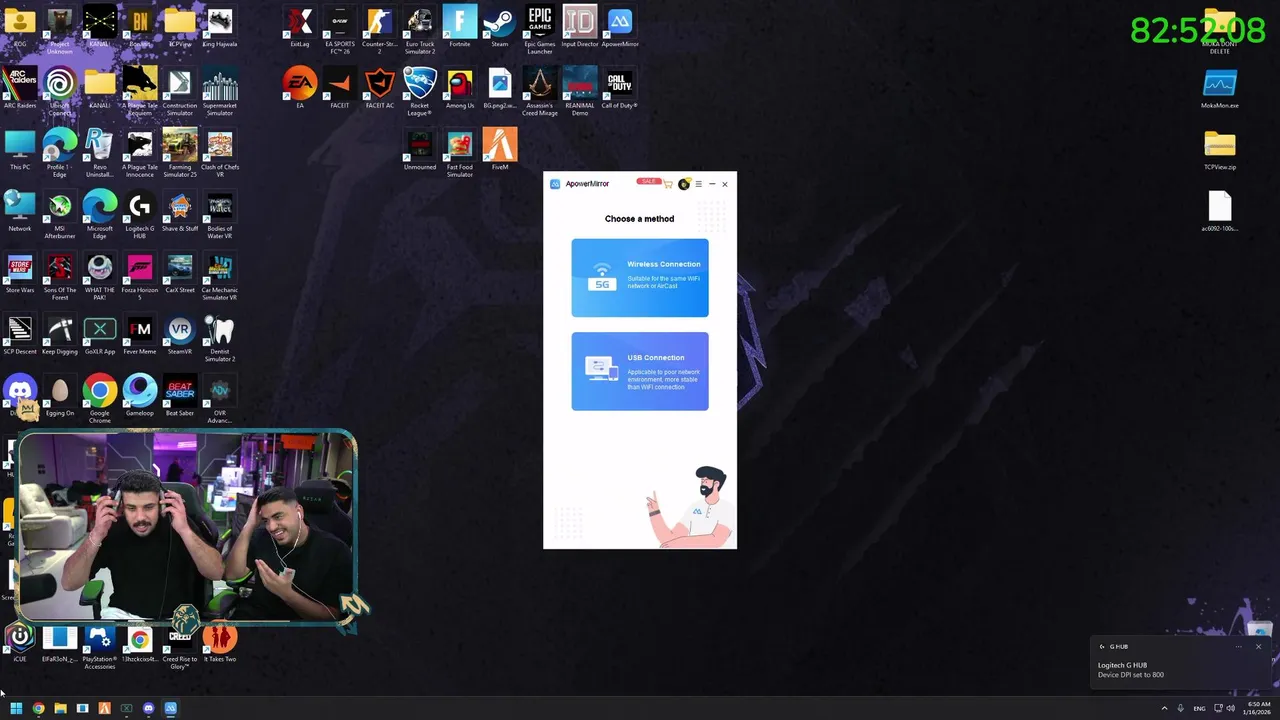
Task: Expand the system tray hidden icons chevron
Action: 1164,708
